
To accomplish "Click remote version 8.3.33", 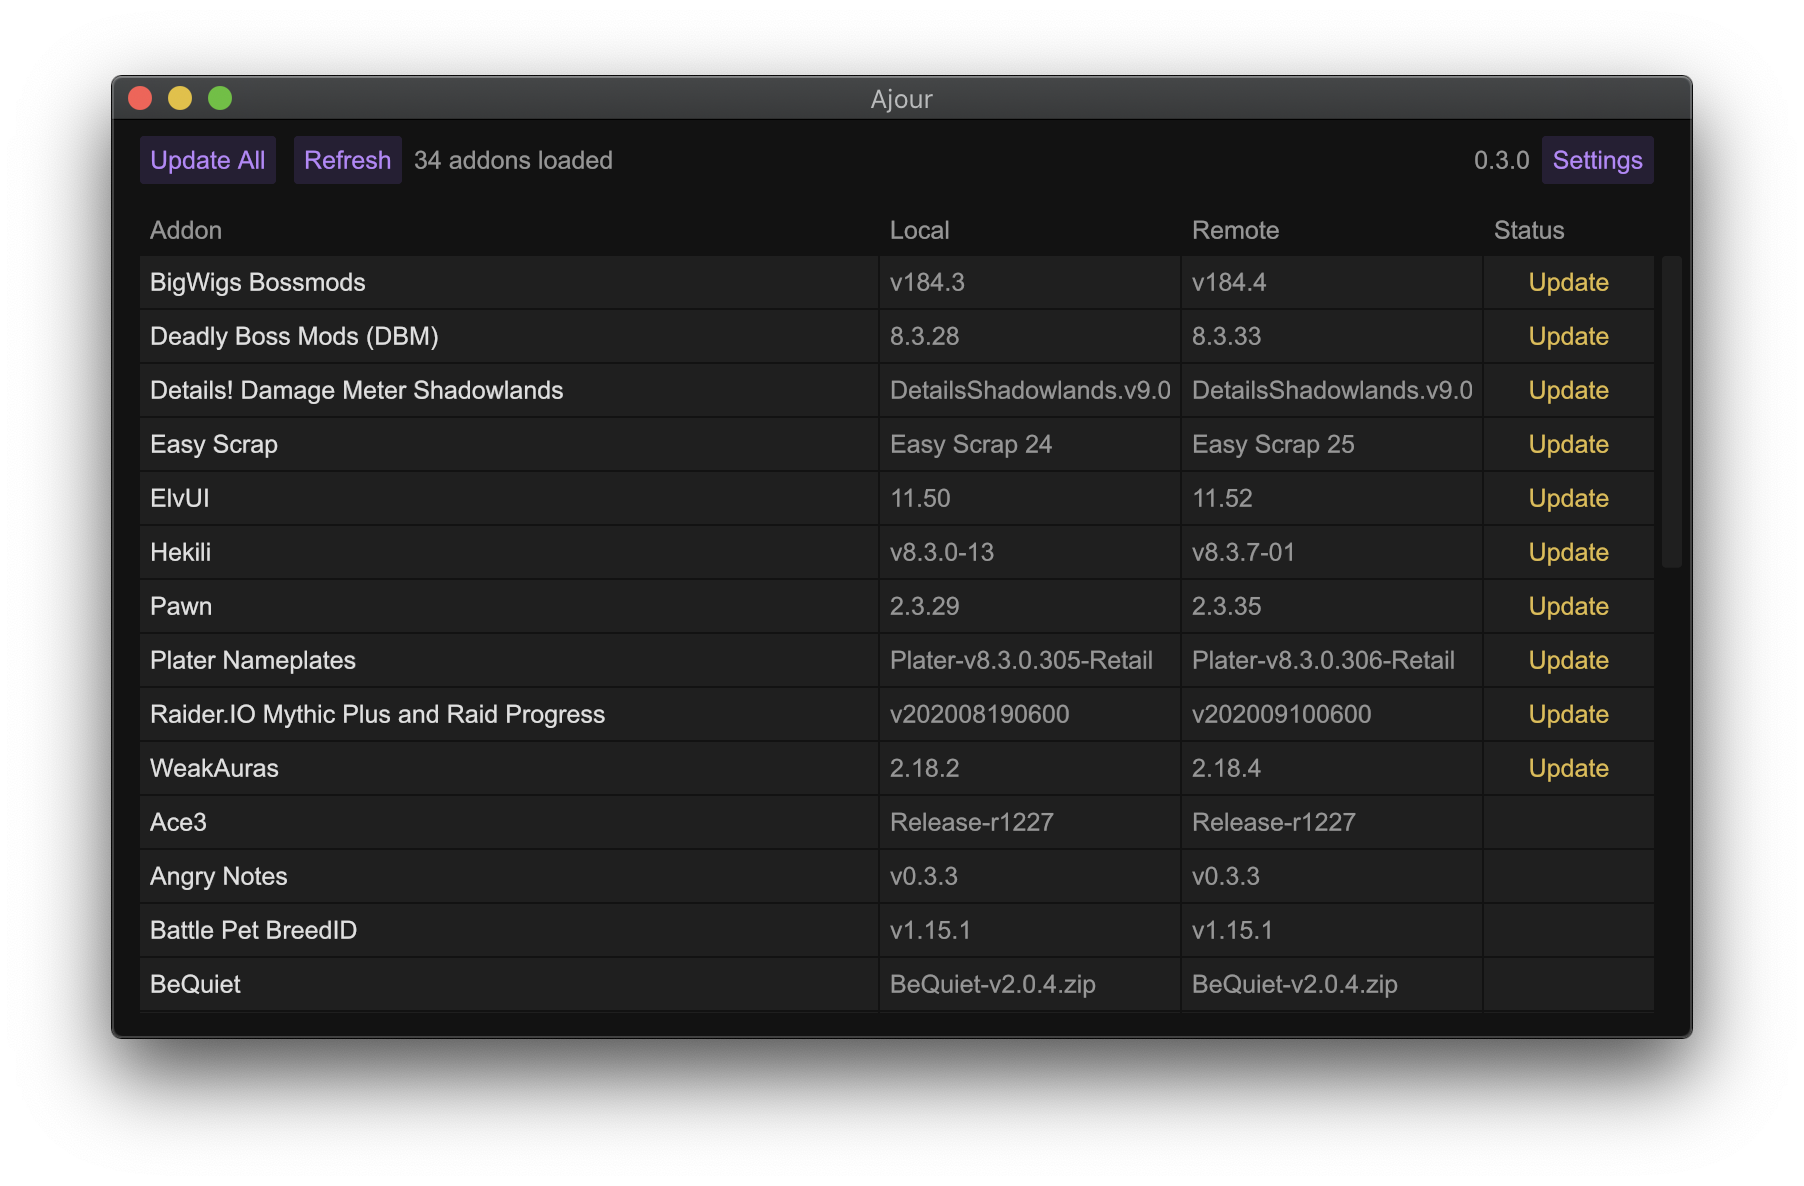I will pos(1227,336).
